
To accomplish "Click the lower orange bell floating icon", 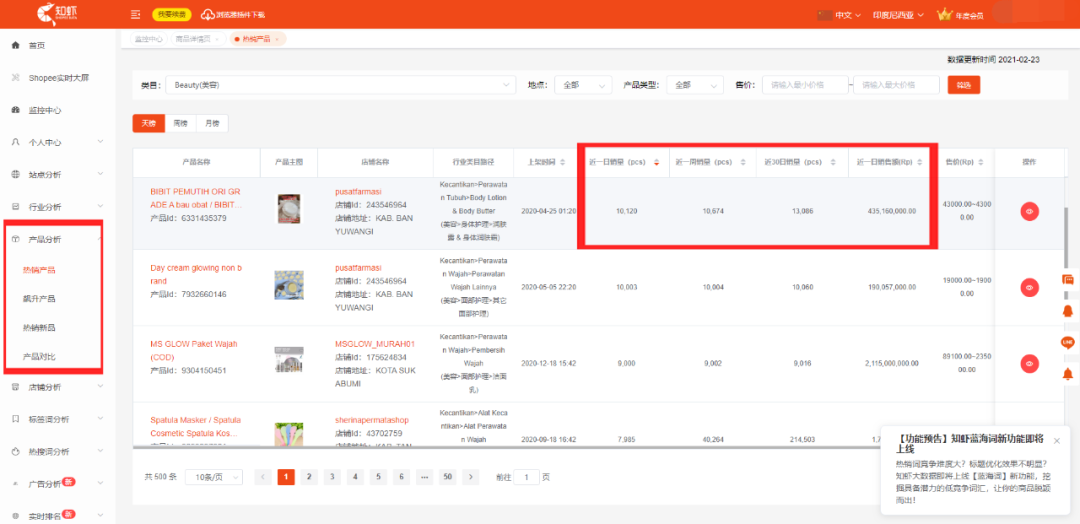I will 1068,374.
